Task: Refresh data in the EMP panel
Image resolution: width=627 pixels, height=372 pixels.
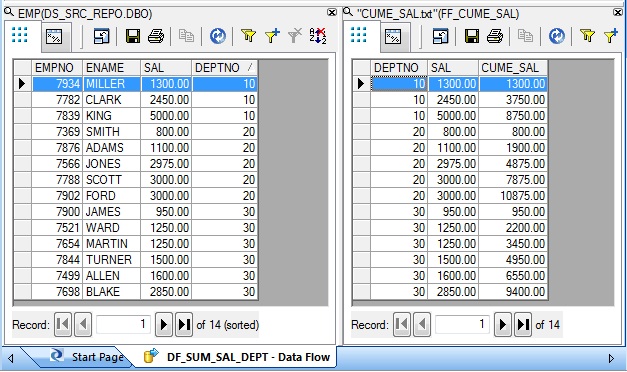Action: (218, 36)
